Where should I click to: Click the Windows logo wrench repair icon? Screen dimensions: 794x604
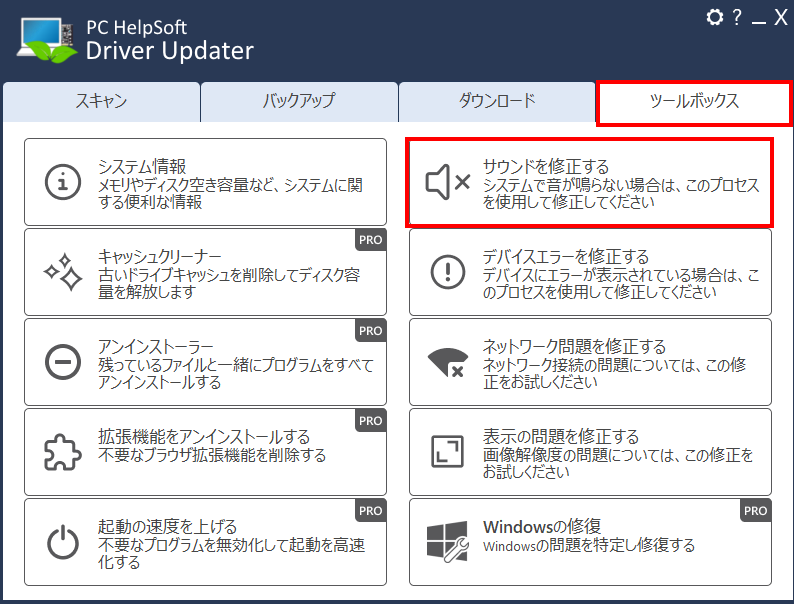point(448,542)
